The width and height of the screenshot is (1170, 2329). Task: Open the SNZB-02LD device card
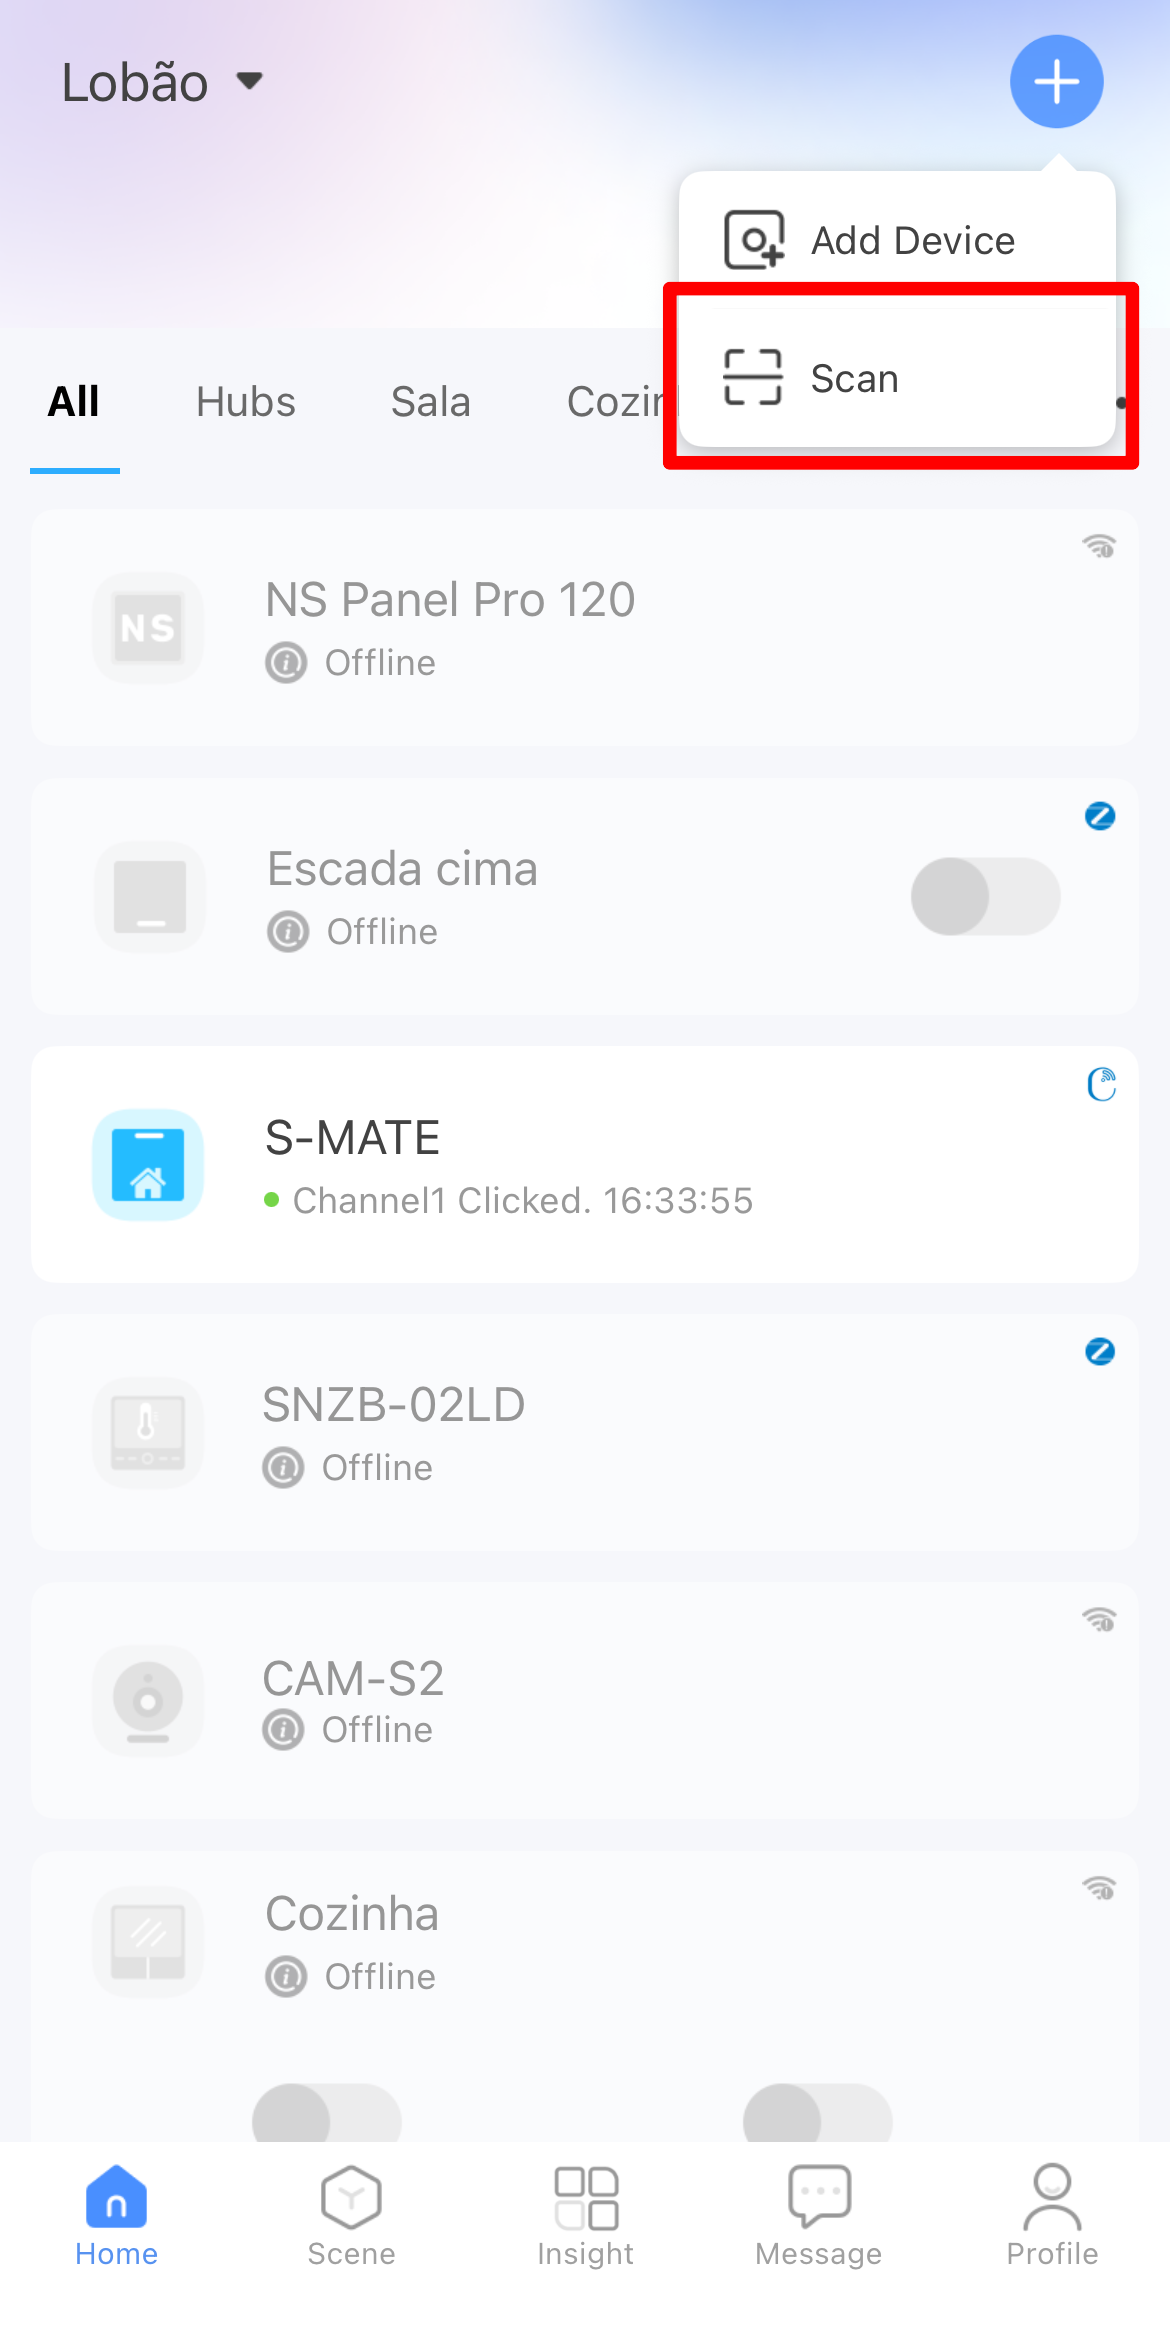click(585, 1433)
